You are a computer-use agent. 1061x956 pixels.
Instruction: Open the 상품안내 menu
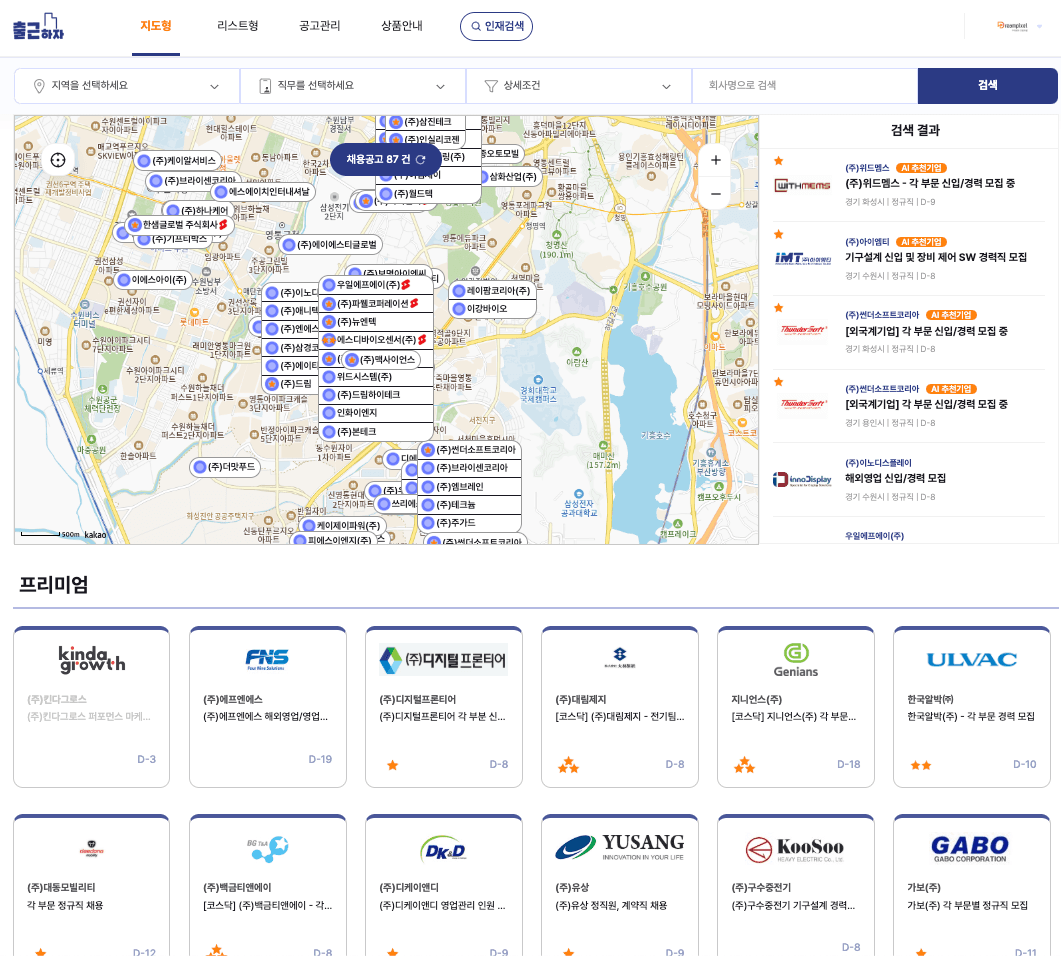[x=401, y=26]
